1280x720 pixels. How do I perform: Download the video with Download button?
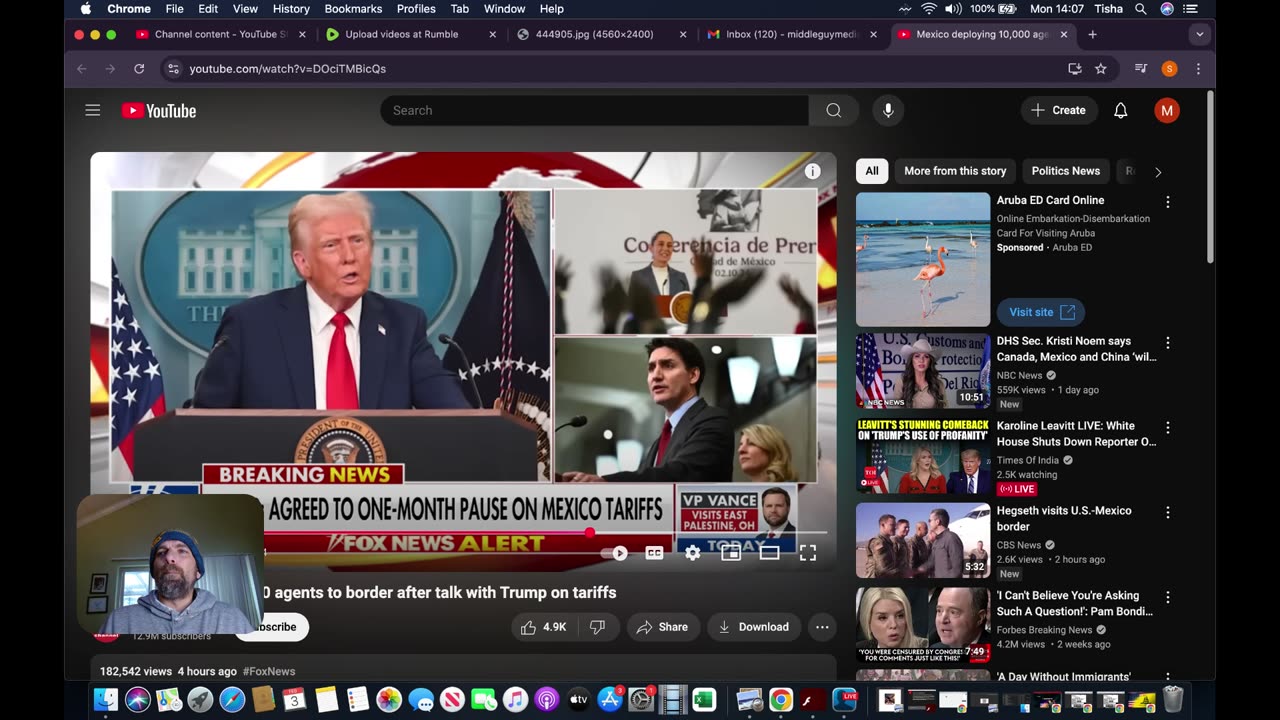[754, 627]
